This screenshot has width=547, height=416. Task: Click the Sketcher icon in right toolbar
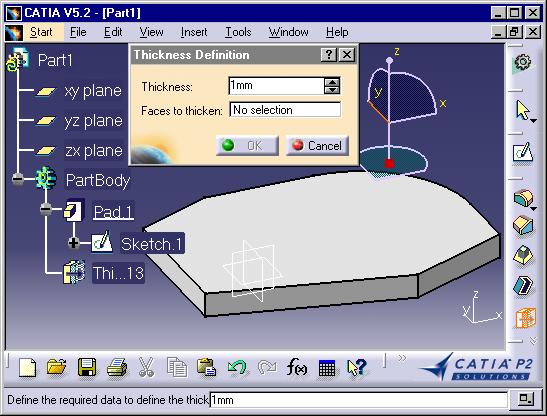pos(523,152)
